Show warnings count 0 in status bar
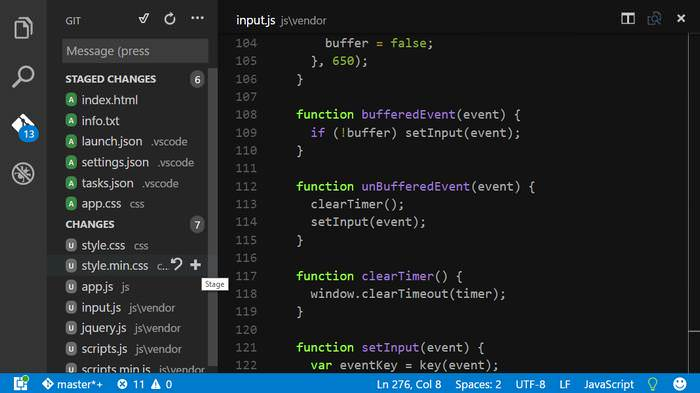Screen dimensions: 700x393 [162, 384]
